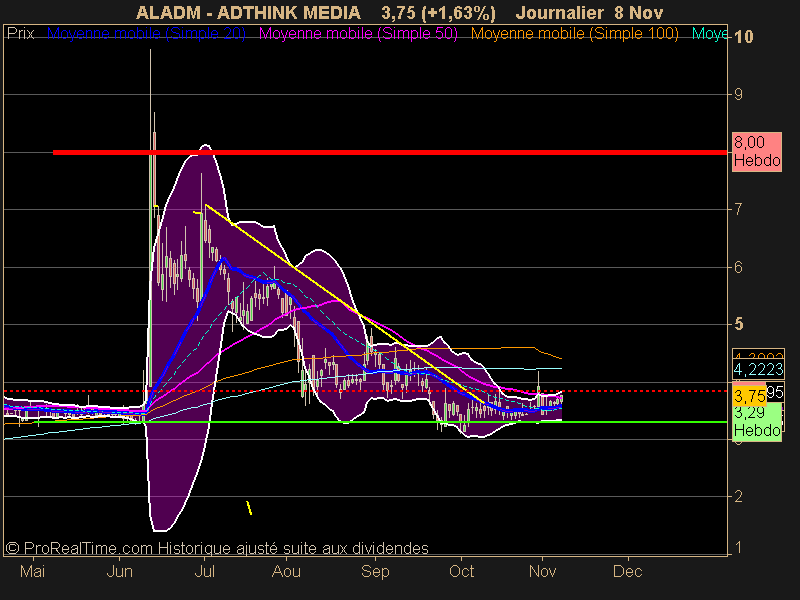The image size is (800, 600).
Task: Click the Jun label on the time axis
Action: tap(120, 571)
